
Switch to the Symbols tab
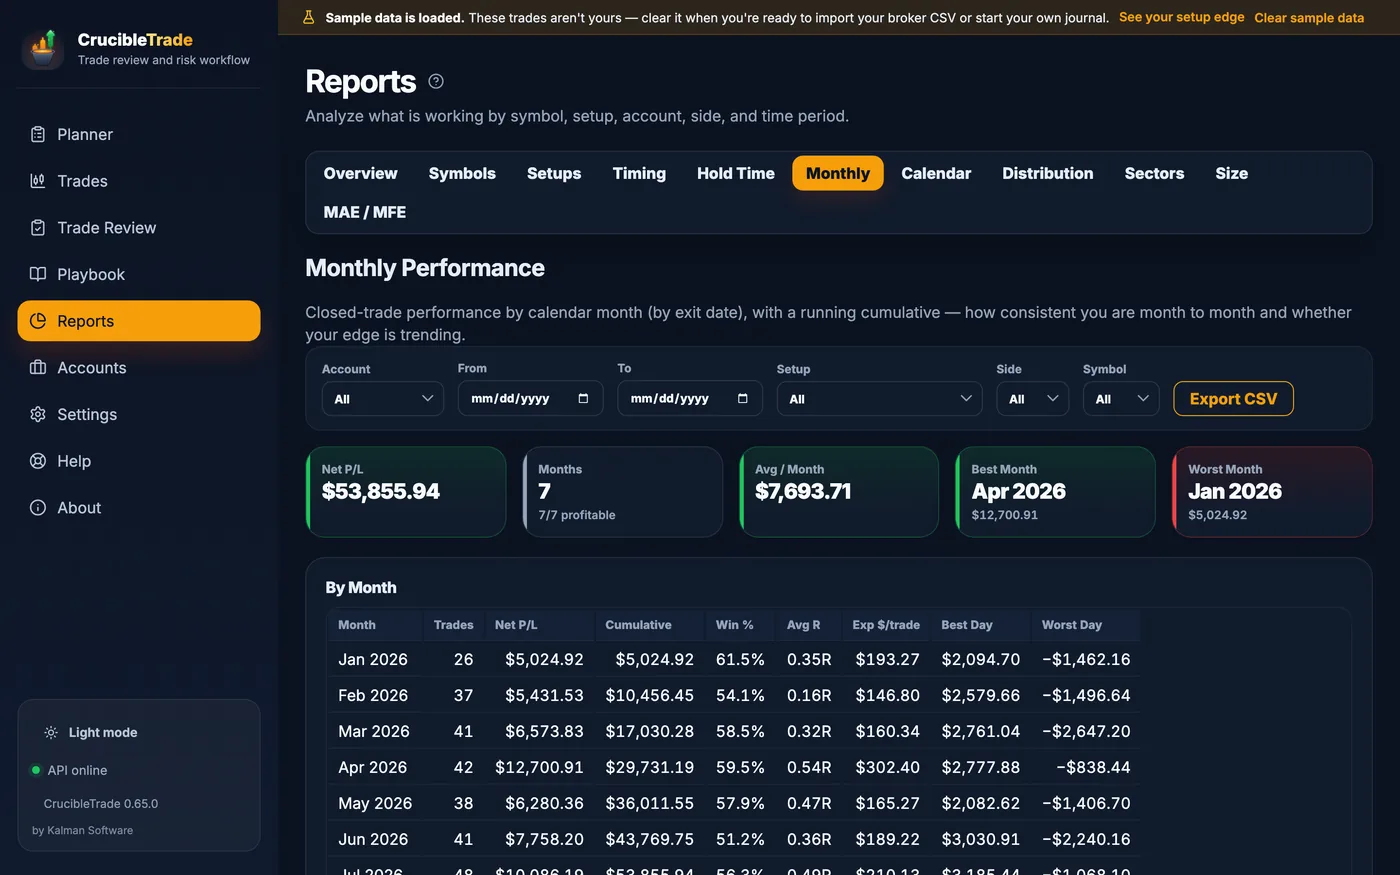[x=462, y=173]
